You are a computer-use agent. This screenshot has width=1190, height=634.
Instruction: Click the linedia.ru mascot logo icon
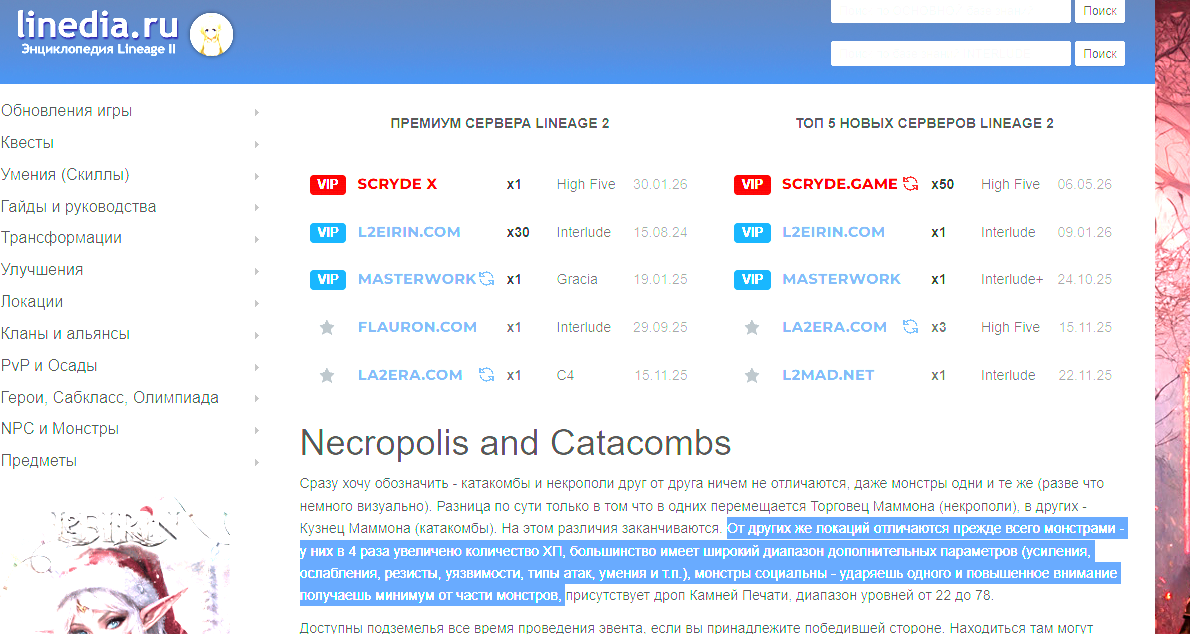[x=211, y=35]
